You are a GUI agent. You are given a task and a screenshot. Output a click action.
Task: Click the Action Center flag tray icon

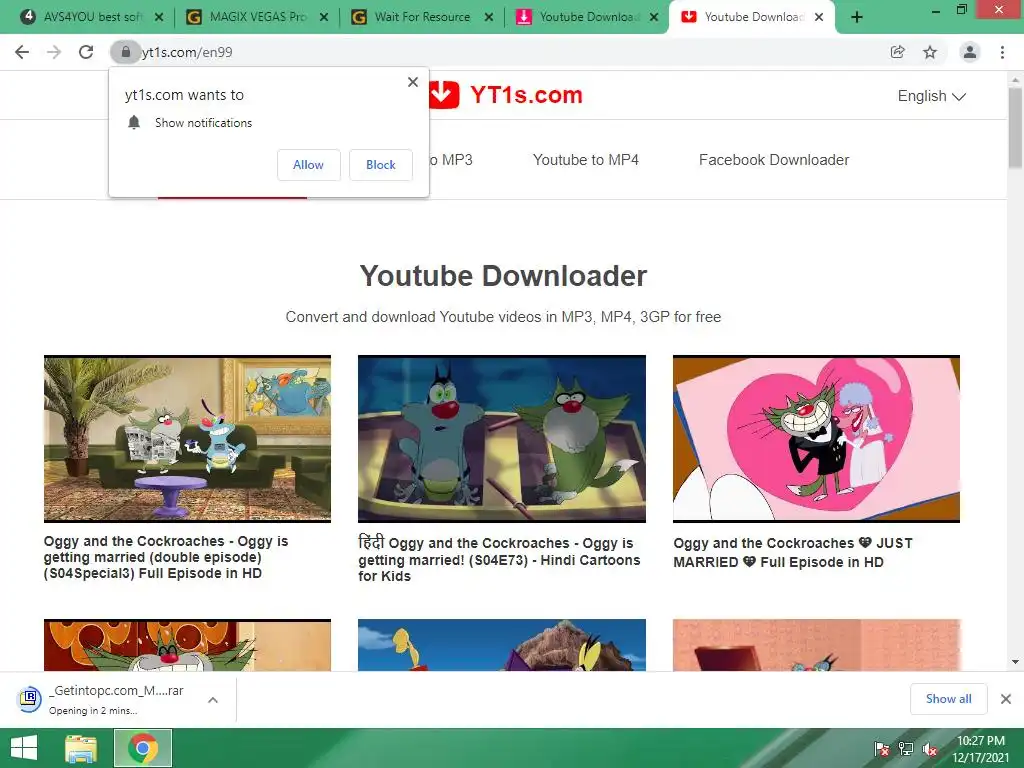(882, 749)
